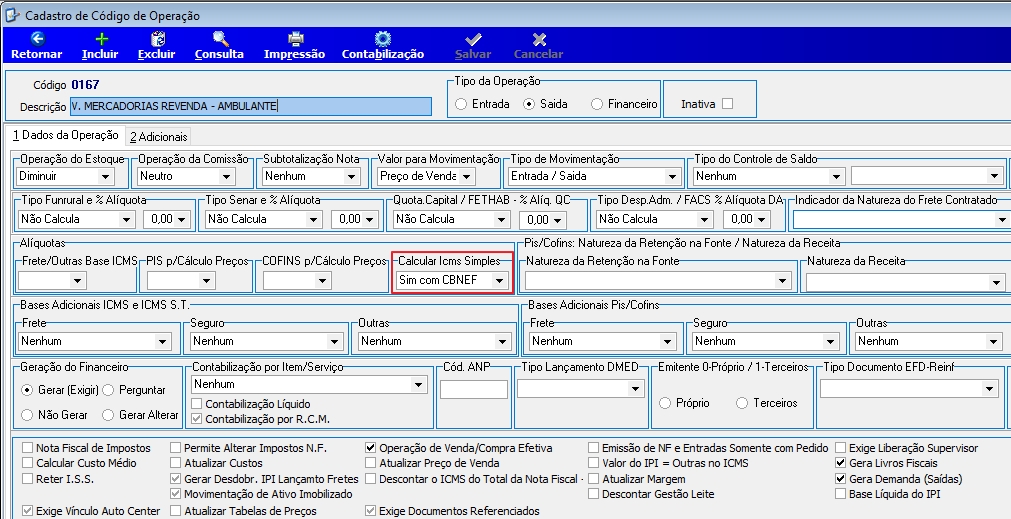1011x519 pixels.
Task: Toggle the Inativa checkbox
Action: (727, 104)
